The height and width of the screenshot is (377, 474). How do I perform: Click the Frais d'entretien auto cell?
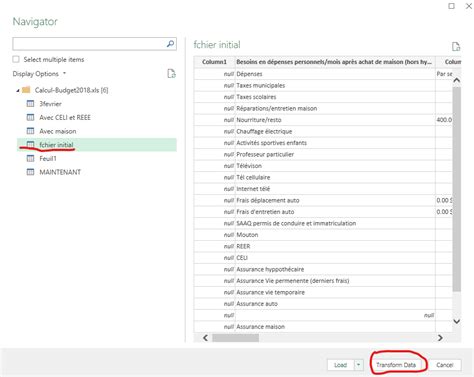[335, 212]
